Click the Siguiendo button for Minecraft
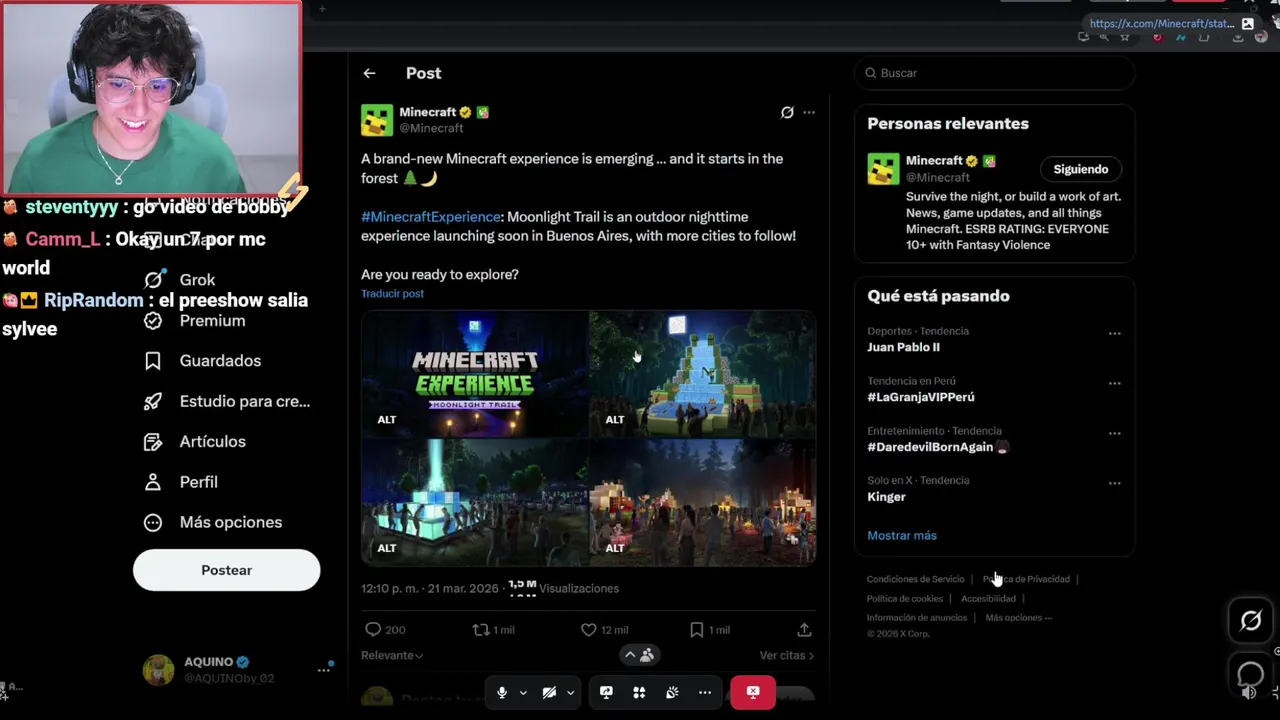Viewport: 1280px width, 720px height. click(x=1081, y=169)
